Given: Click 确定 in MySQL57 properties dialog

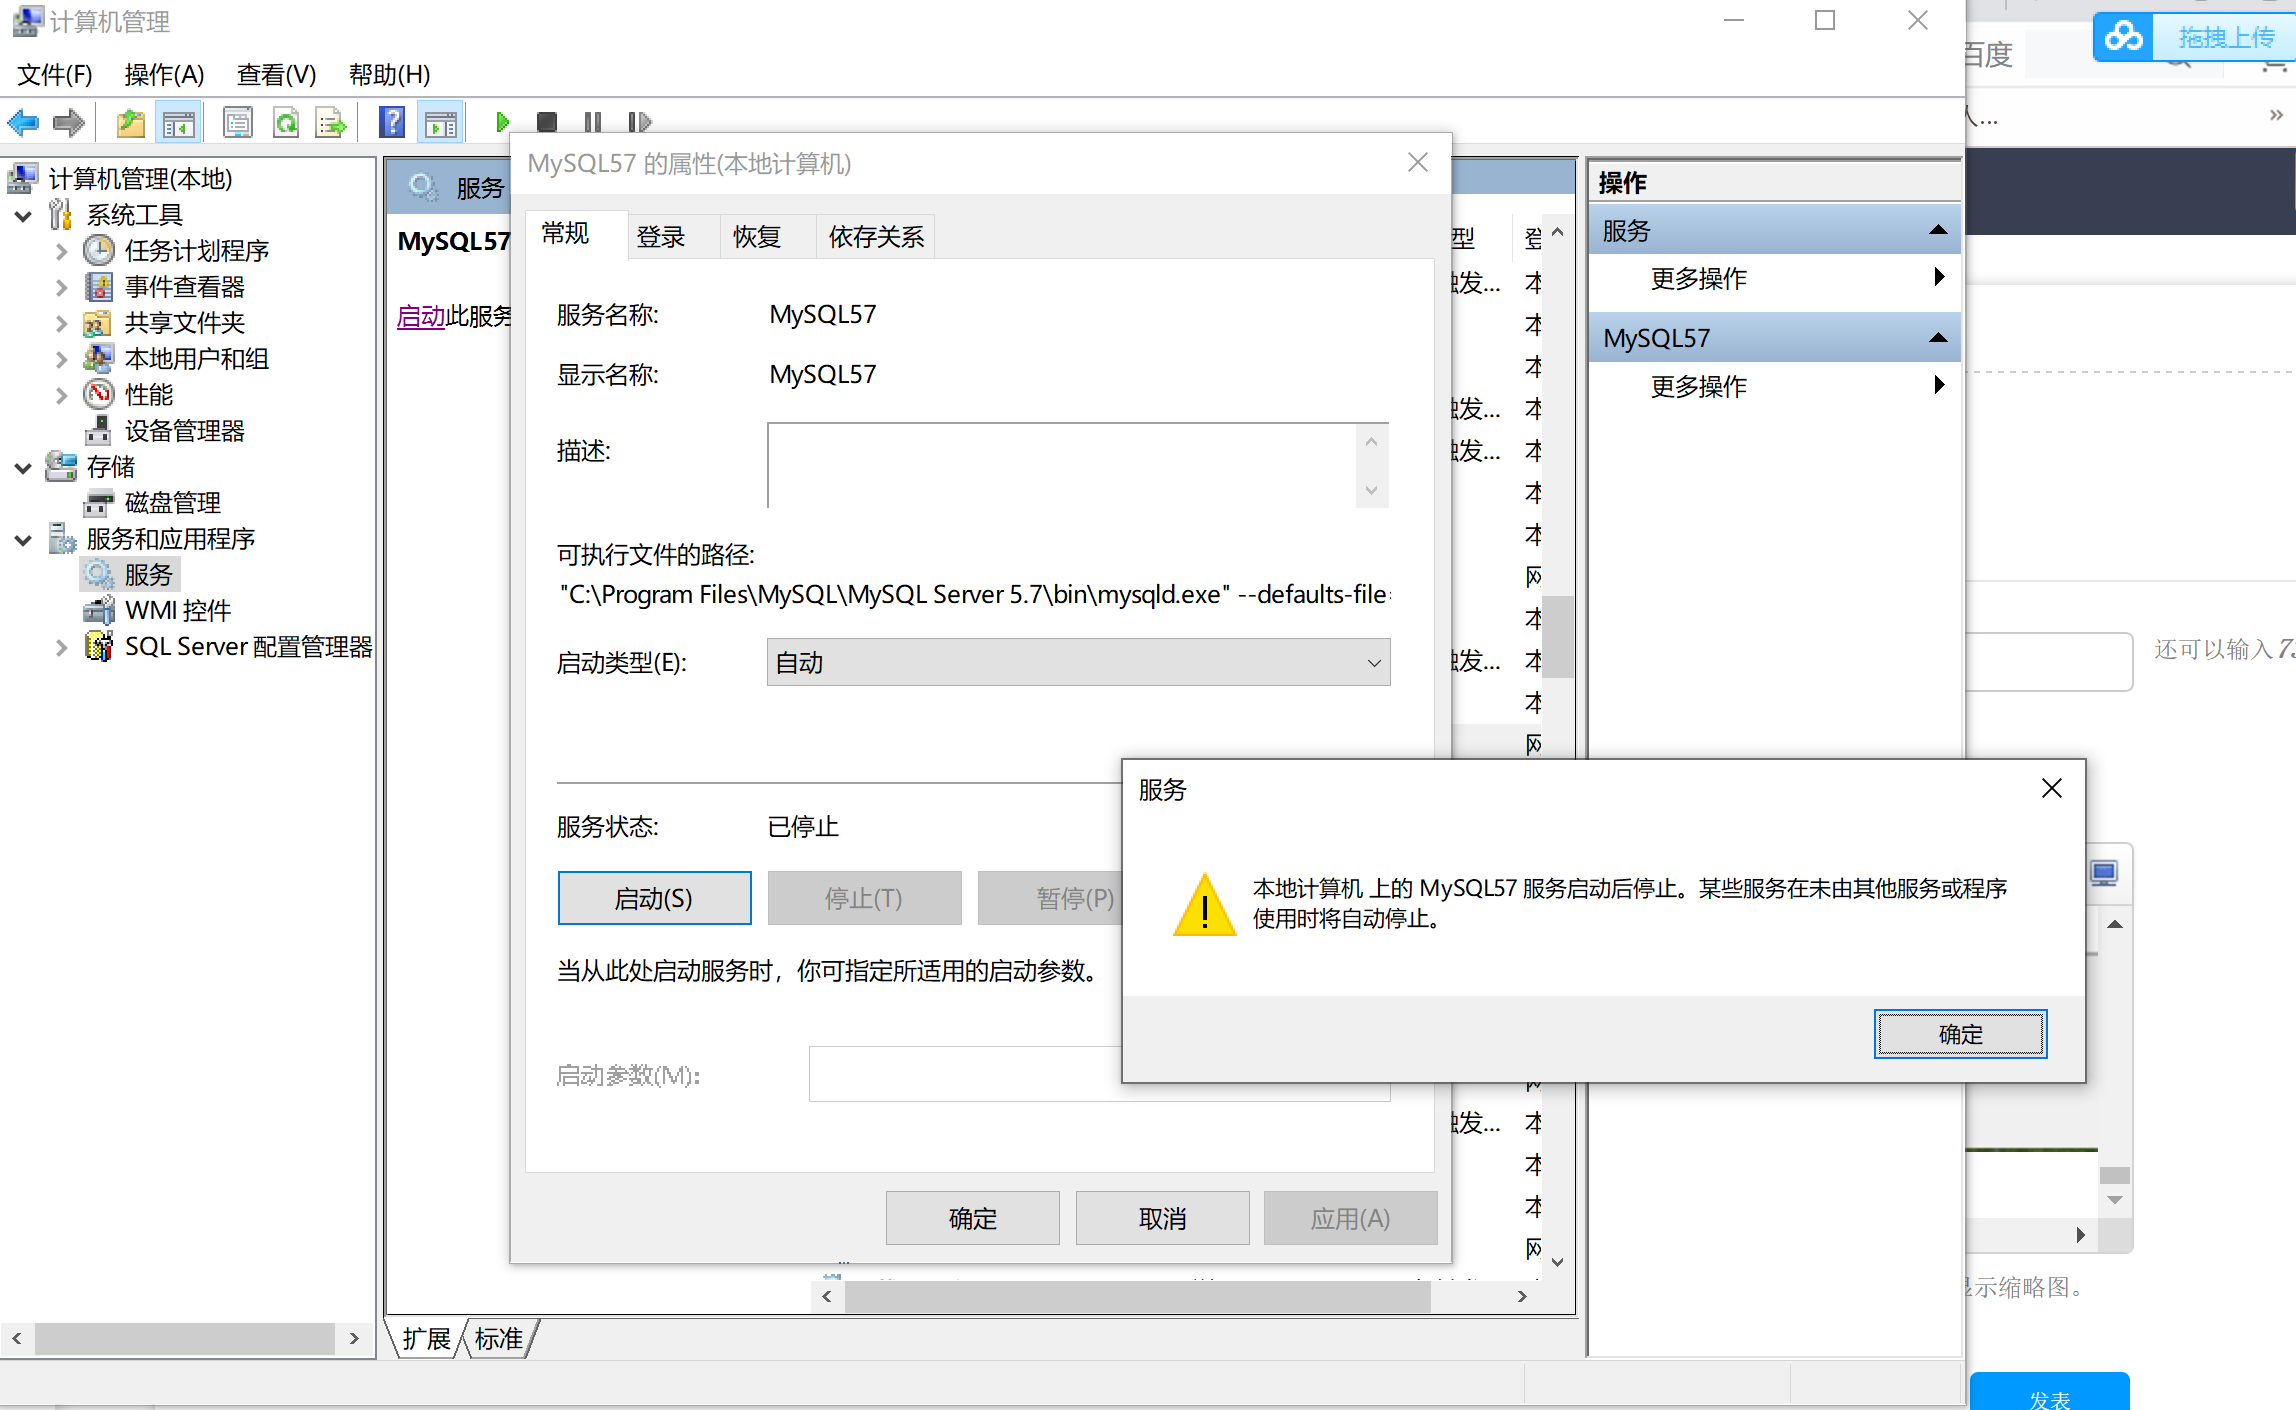Looking at the screenshot, I should tap(972, 1218).
